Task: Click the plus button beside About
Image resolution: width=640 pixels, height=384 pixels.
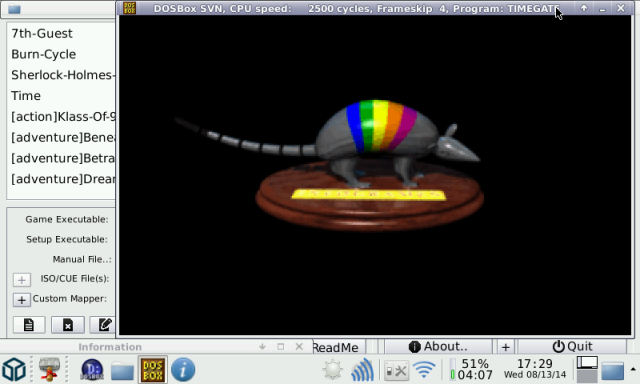Action: (506, 347)
